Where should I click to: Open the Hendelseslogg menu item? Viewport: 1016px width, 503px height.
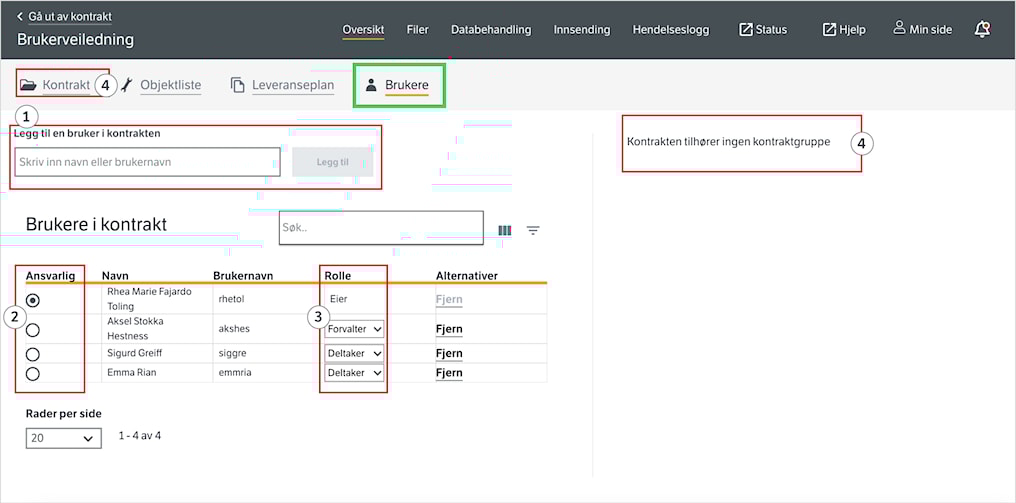(671, 29)
